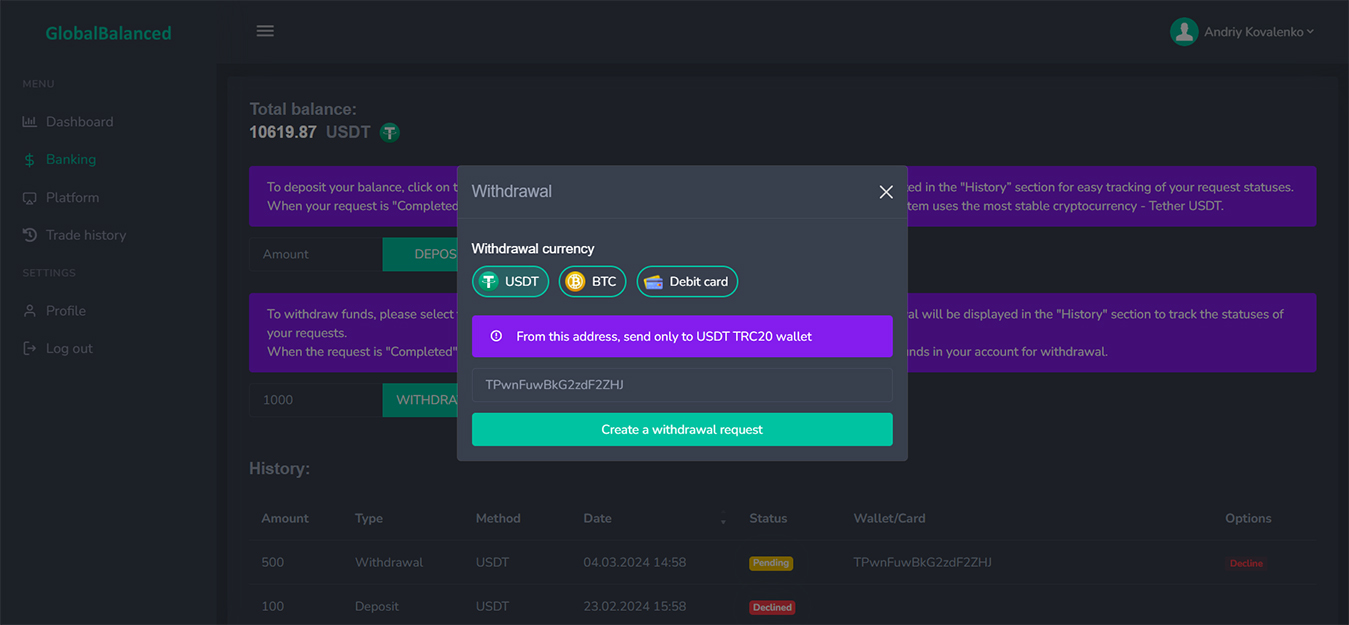Click the Log out arrow icon
1349x625 pixels.
click(x=29, y=349)
